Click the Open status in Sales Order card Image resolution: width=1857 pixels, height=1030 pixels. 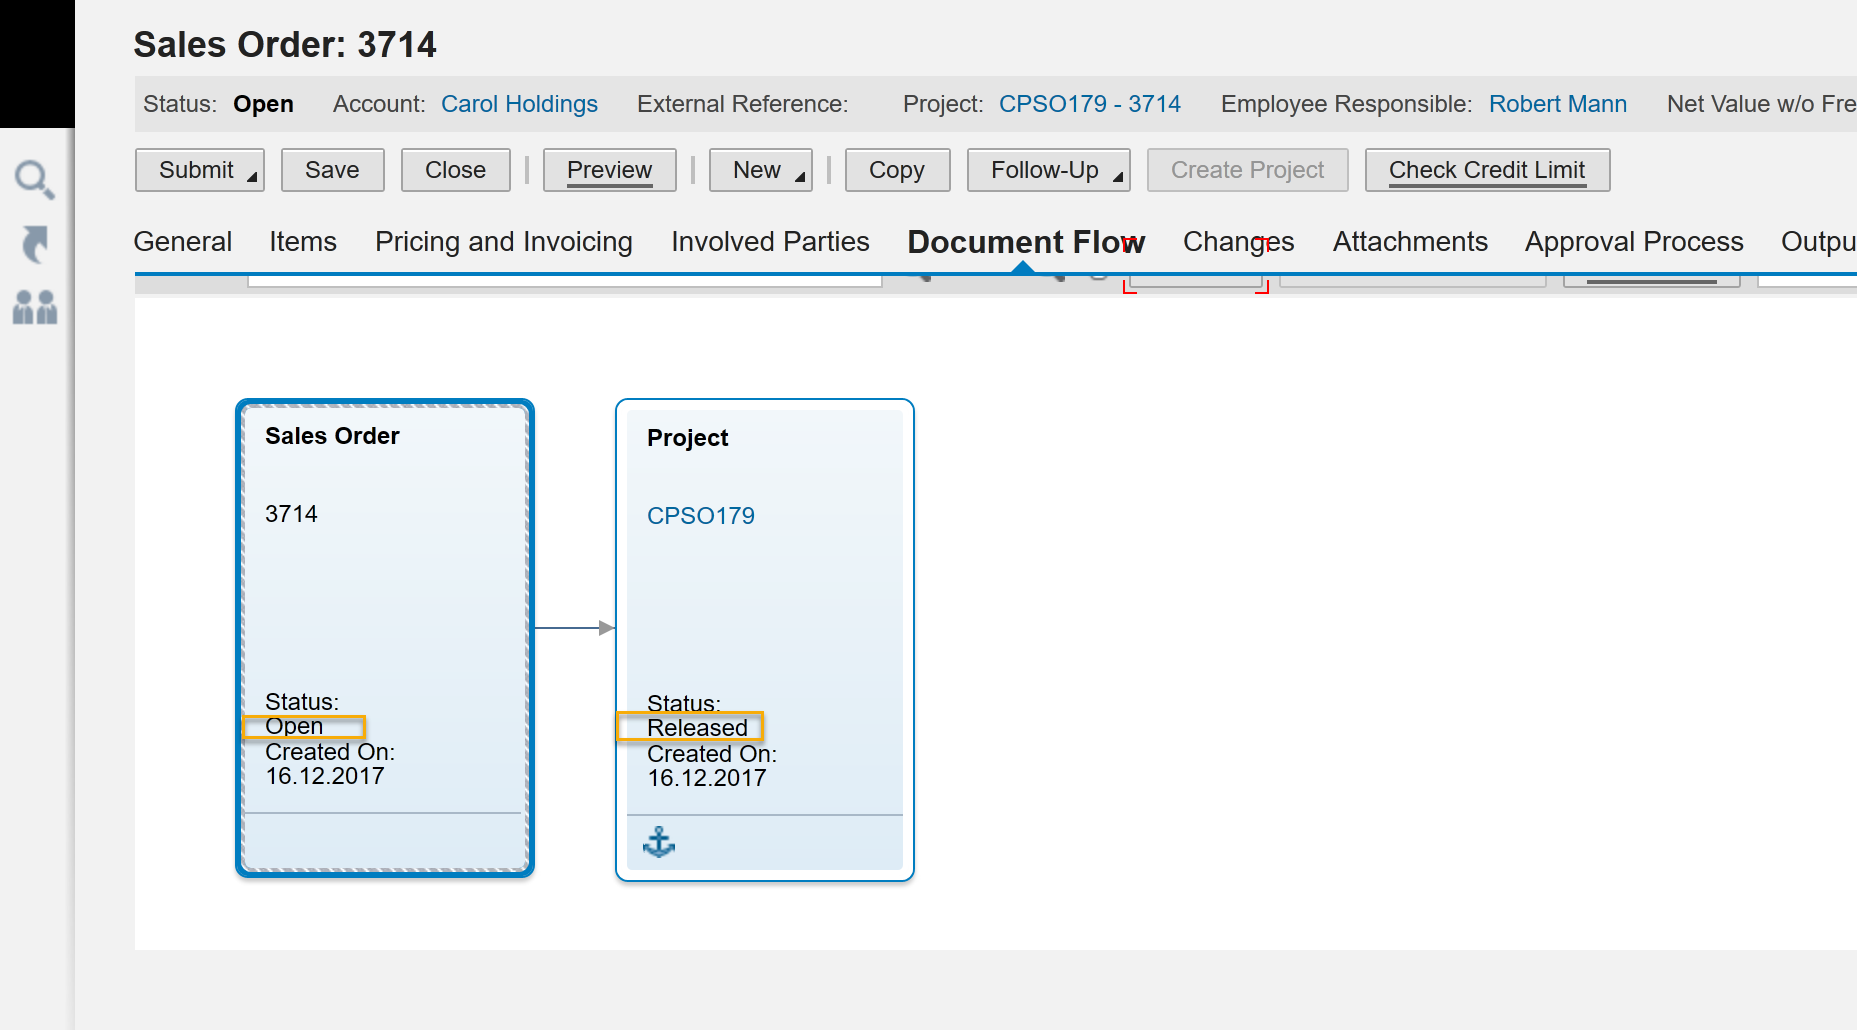click(x=294, y=726)
